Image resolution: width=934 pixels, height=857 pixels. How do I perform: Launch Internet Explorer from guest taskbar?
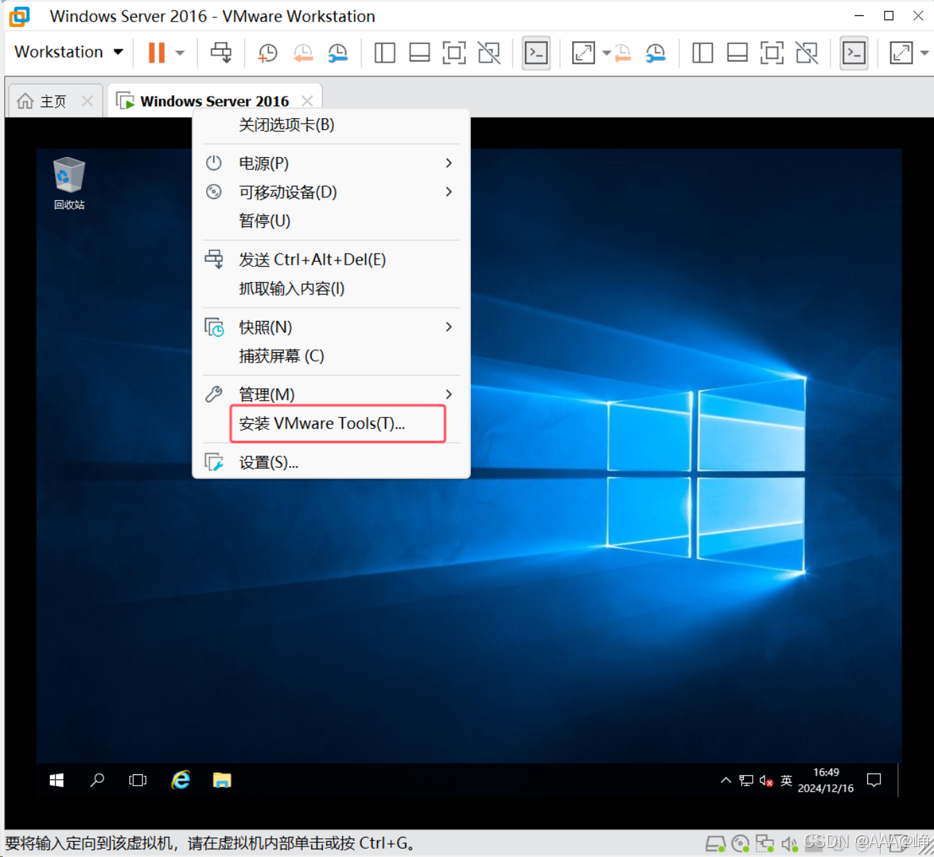[x=180, y=780]
